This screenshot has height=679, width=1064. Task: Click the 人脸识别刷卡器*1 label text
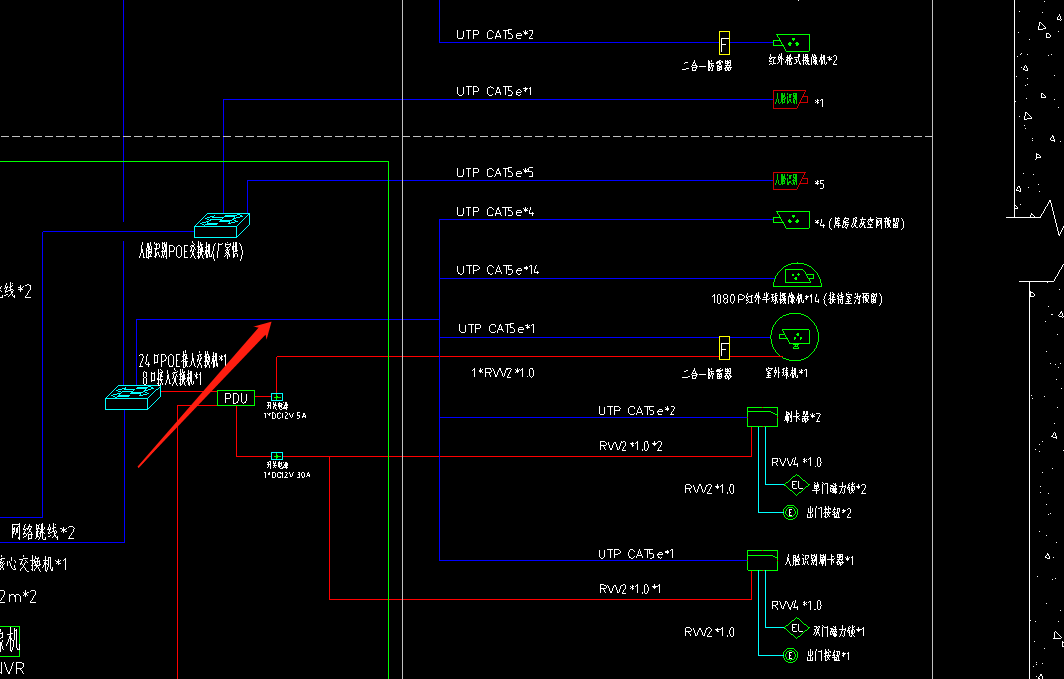pos(818,560)
